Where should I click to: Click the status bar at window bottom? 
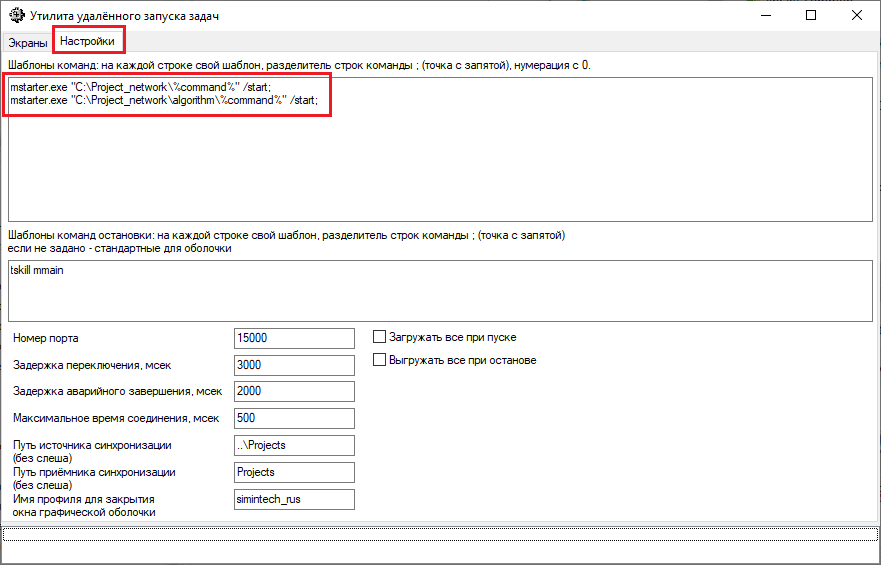(x=440, y=534)
